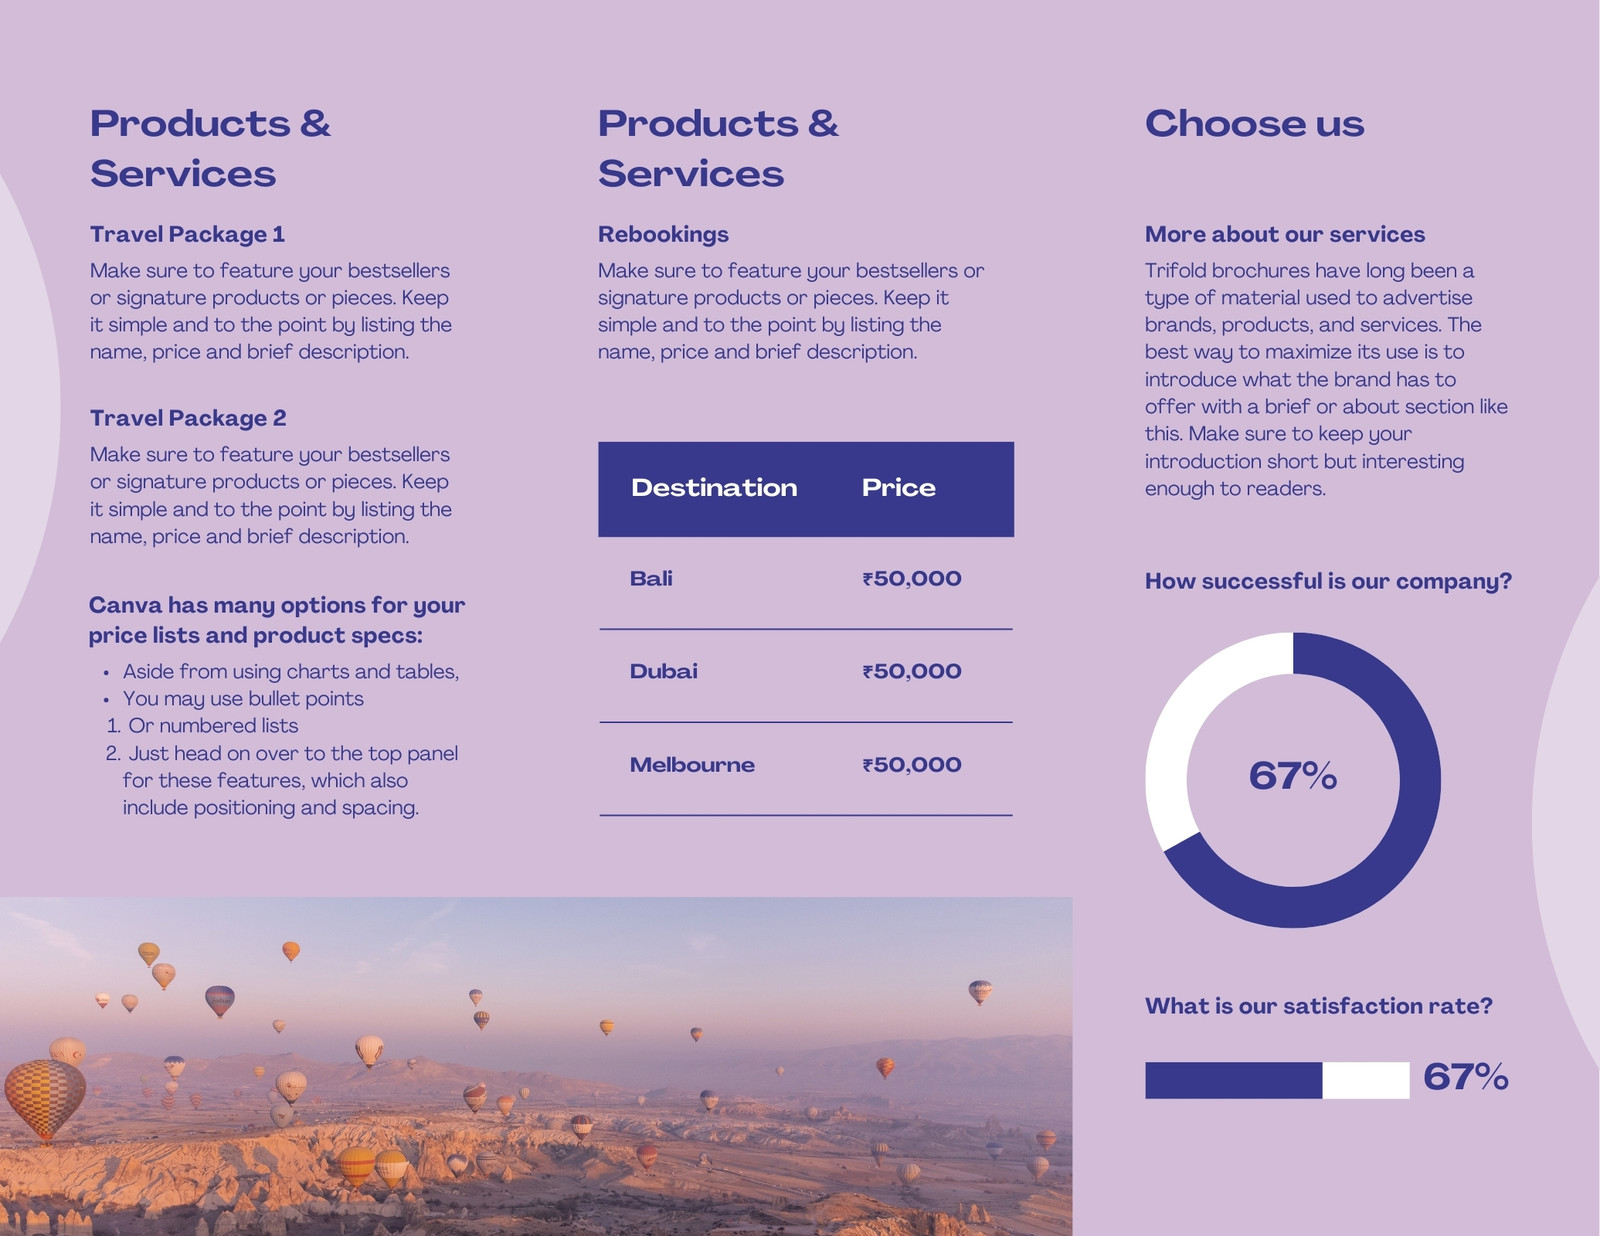The height and width of the screenshot is (1236, 1600).
Task: Click 'How successful is our company?' text
Action: coord(1328,581)
